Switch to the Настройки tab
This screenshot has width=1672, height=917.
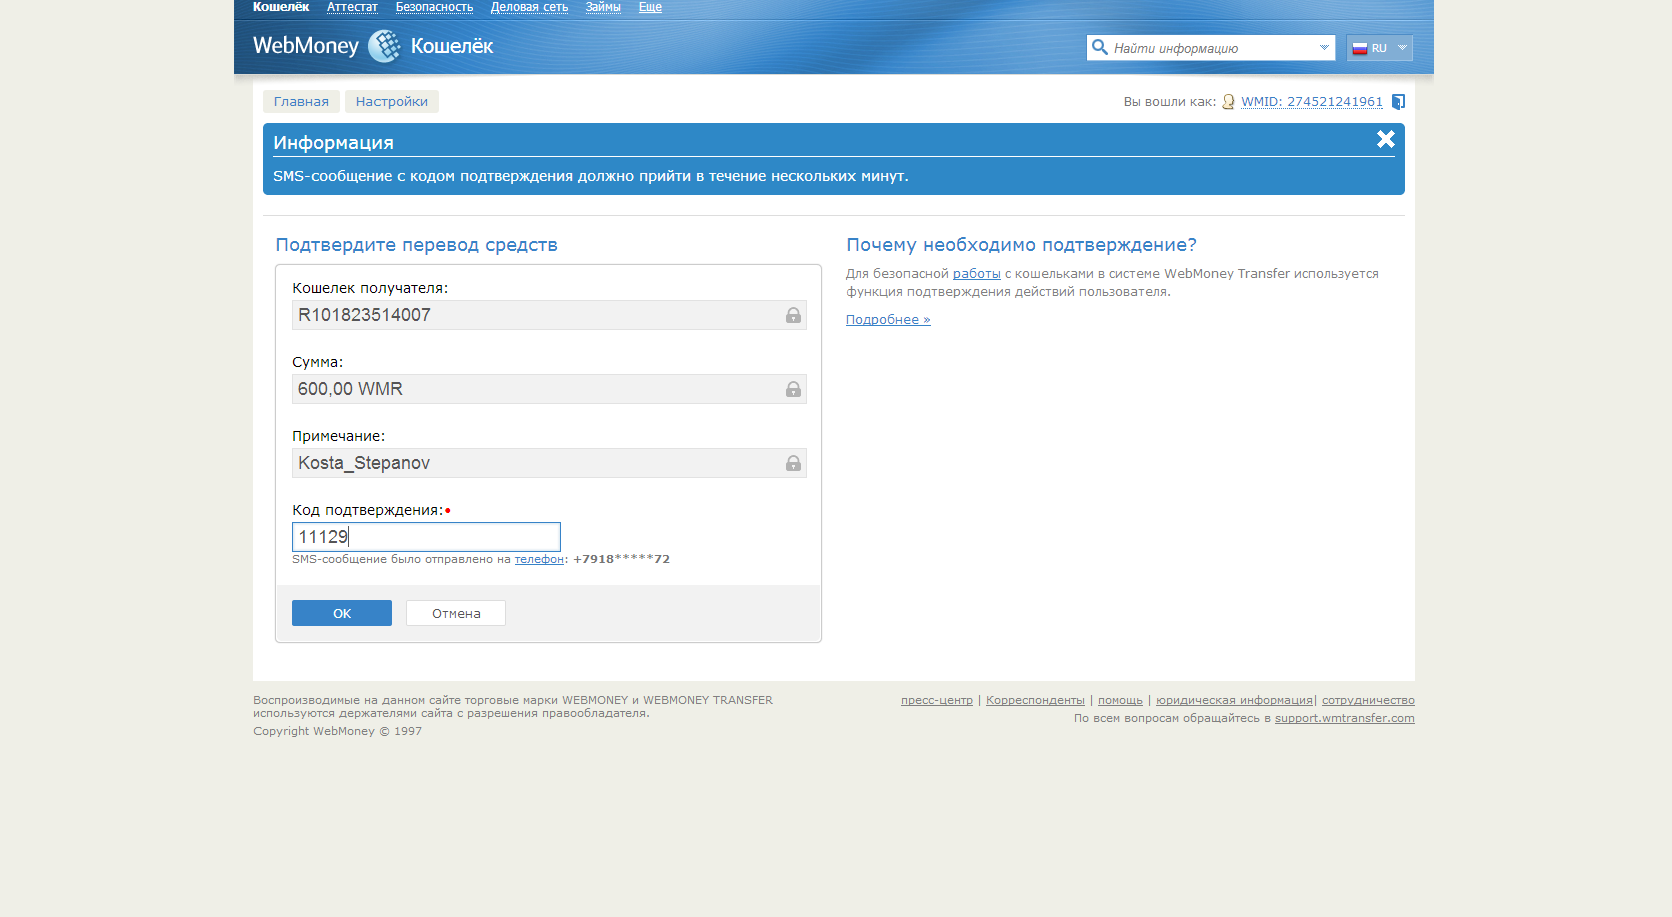tap(392, 101)
